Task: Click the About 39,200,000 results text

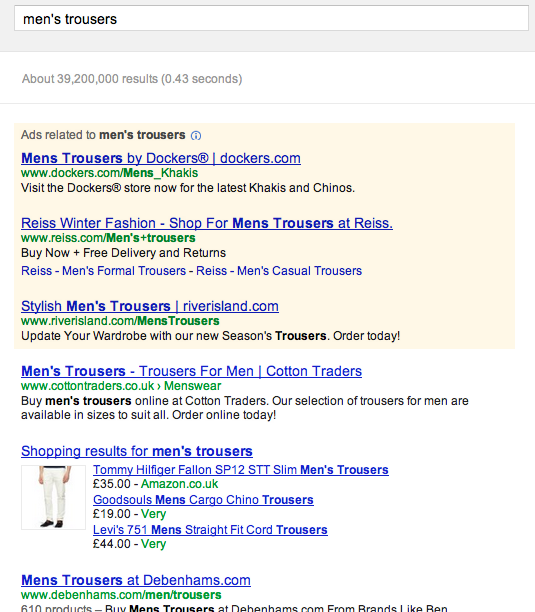Action: pos(132,79)
